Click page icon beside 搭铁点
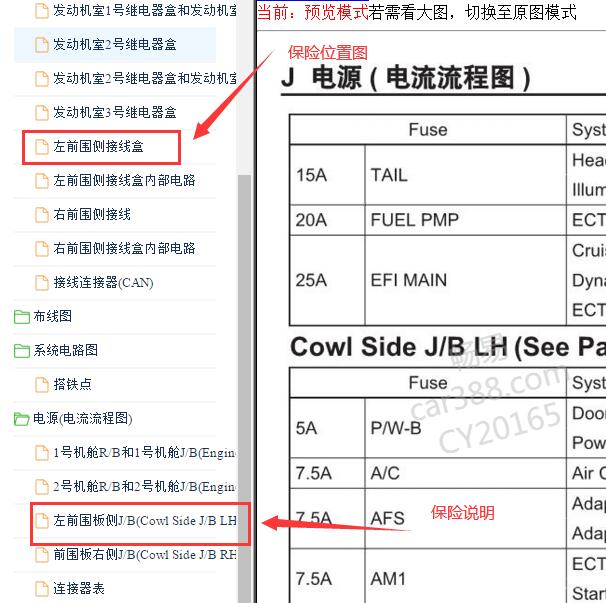The height and width of the screenshot is (603, 606). 42,385
